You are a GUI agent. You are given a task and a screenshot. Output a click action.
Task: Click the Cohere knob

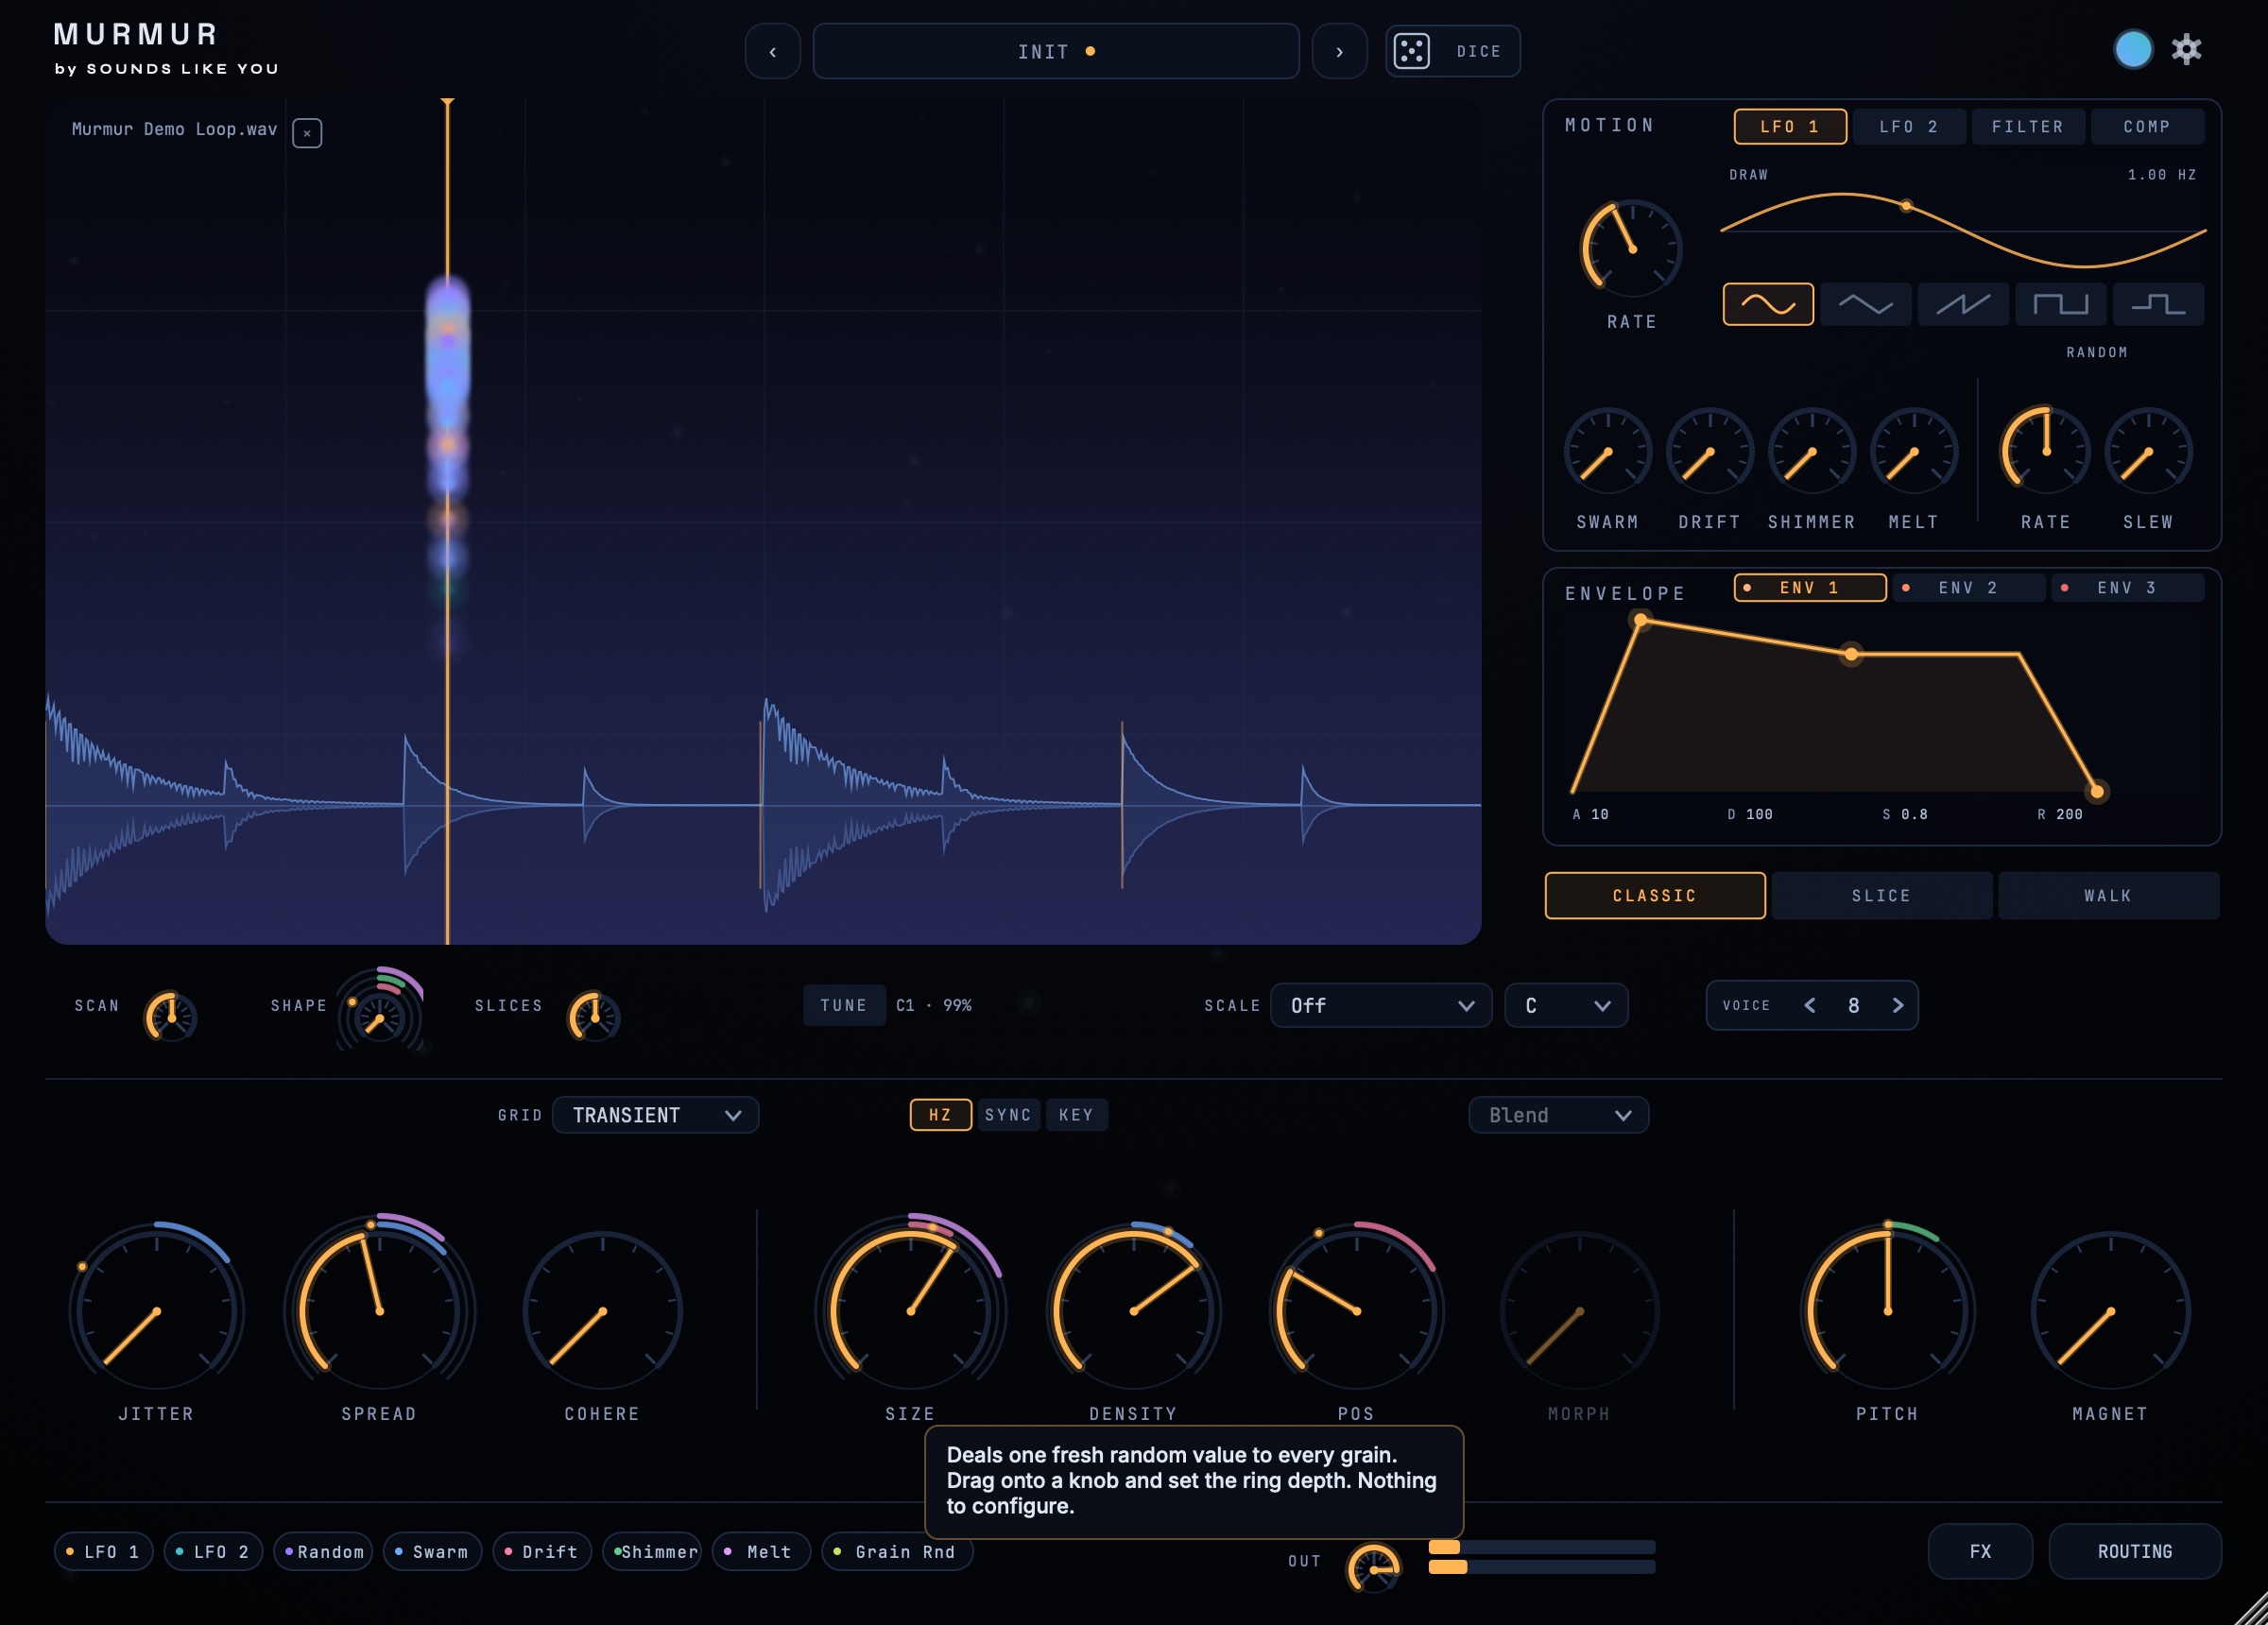pyautogui.click(x=602, y=1310)
